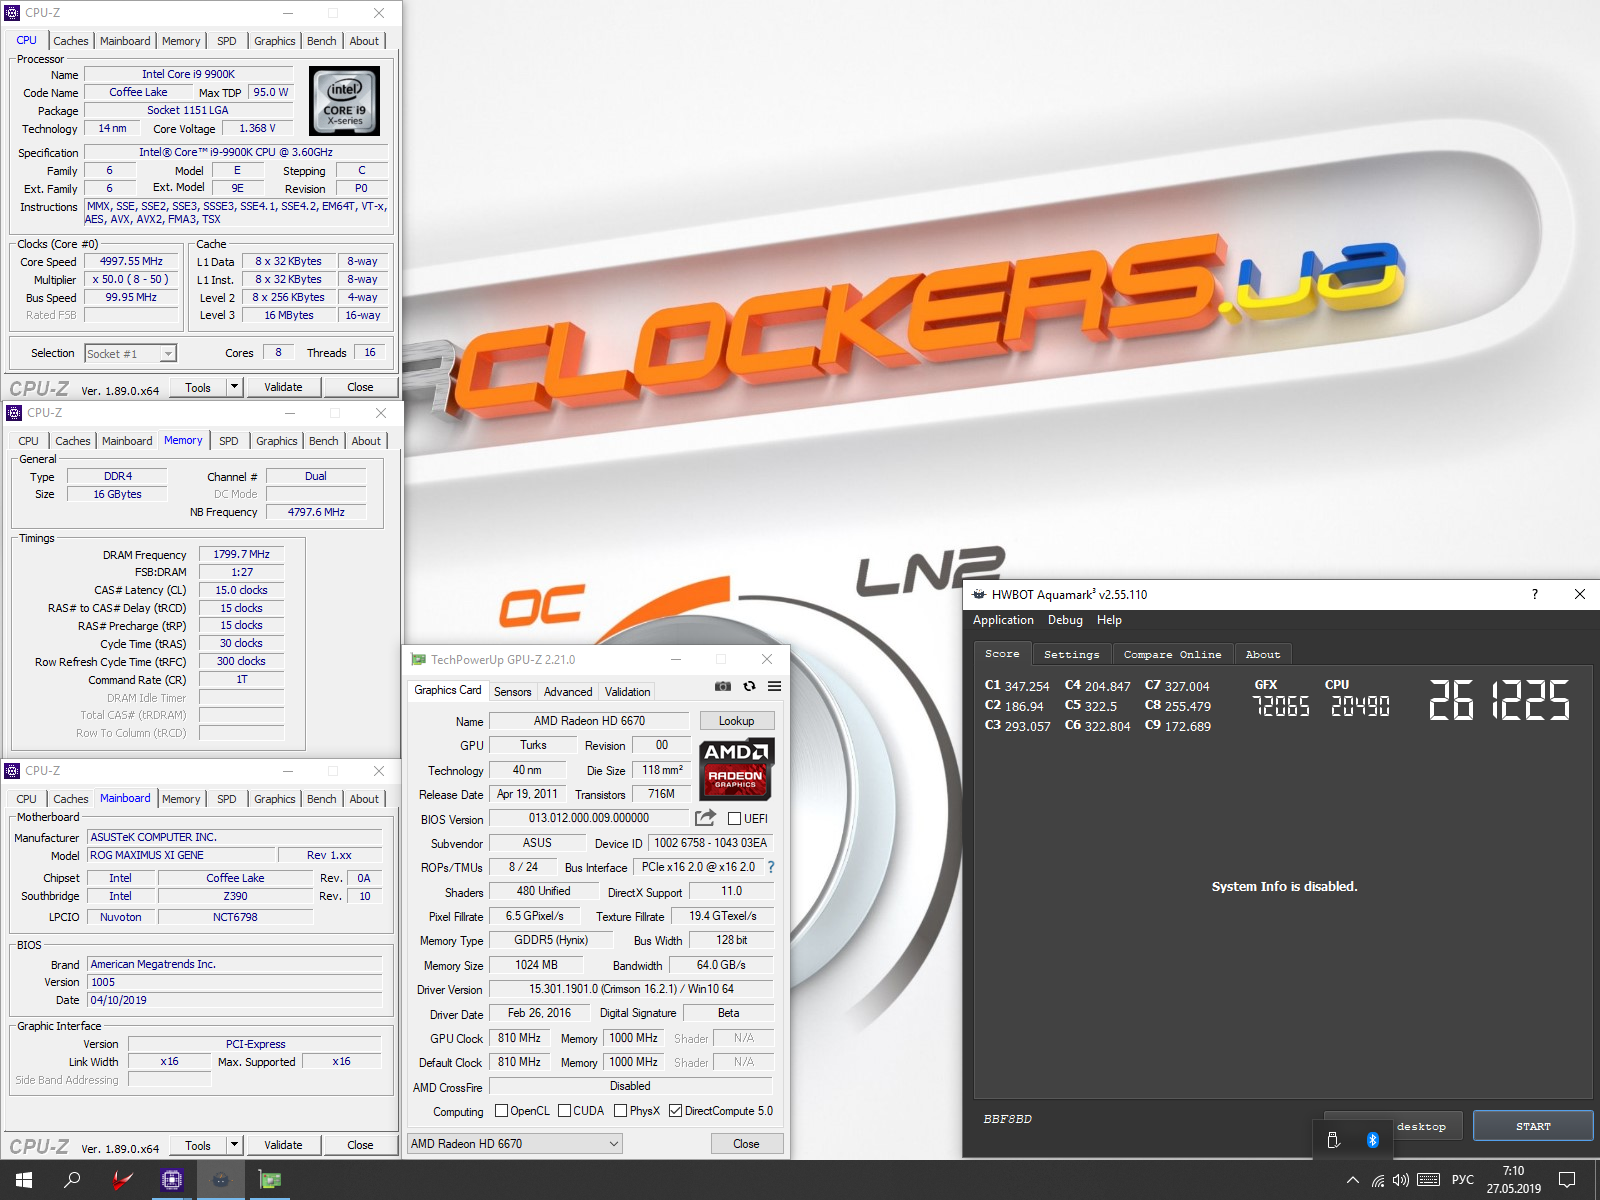Expand Tools arrow in bottom CPU-Z window

[x=234, y=1145]
